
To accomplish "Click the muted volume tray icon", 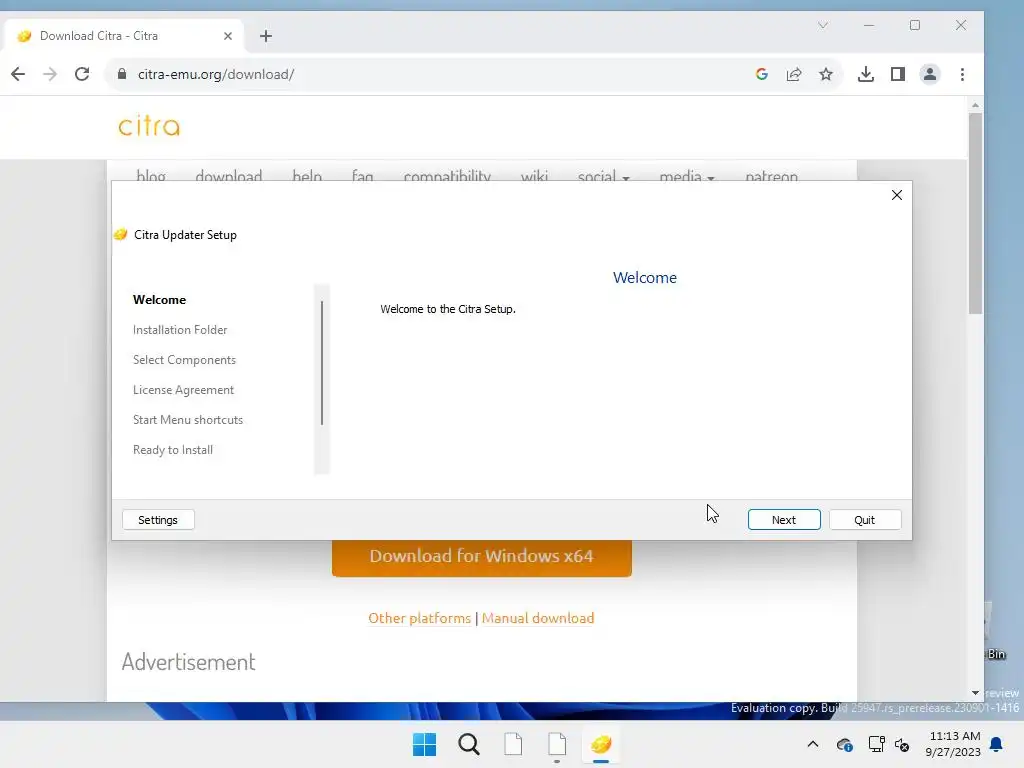I will 903,744.
